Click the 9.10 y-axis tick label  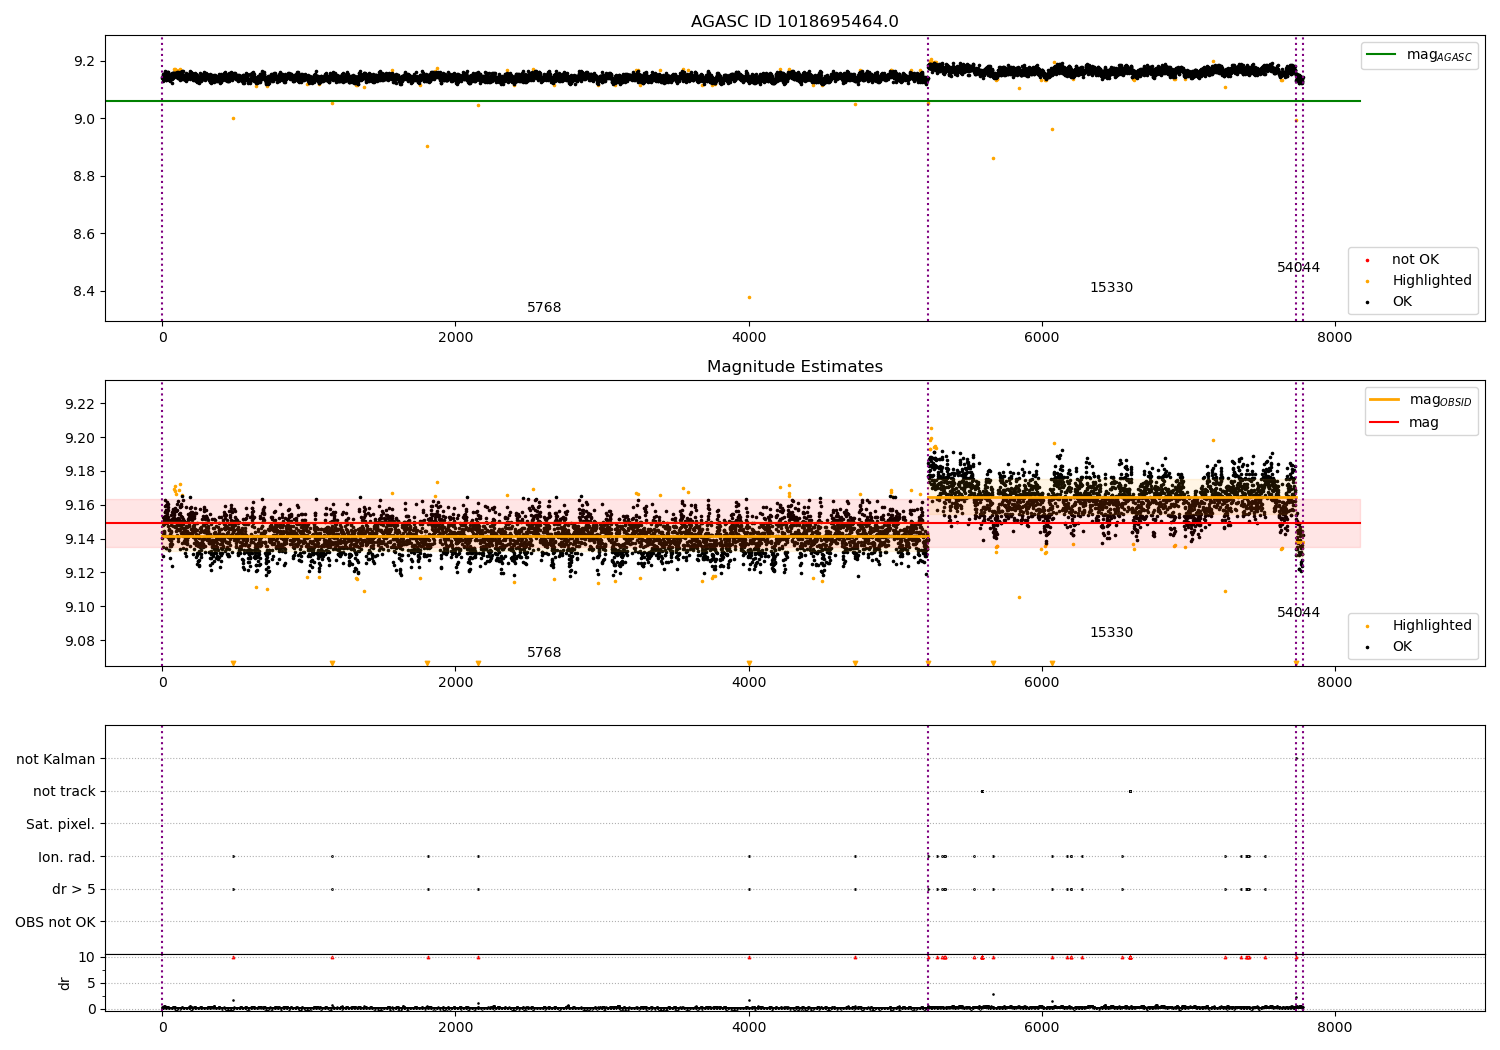(x=80, y=608)
